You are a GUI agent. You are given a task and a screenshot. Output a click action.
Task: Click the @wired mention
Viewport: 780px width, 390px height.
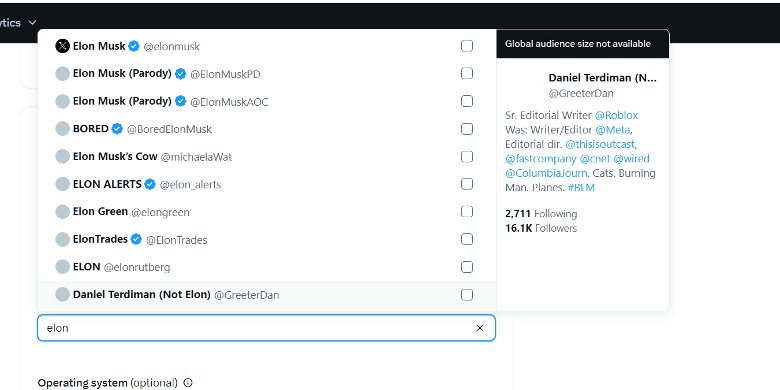[631, 159]
